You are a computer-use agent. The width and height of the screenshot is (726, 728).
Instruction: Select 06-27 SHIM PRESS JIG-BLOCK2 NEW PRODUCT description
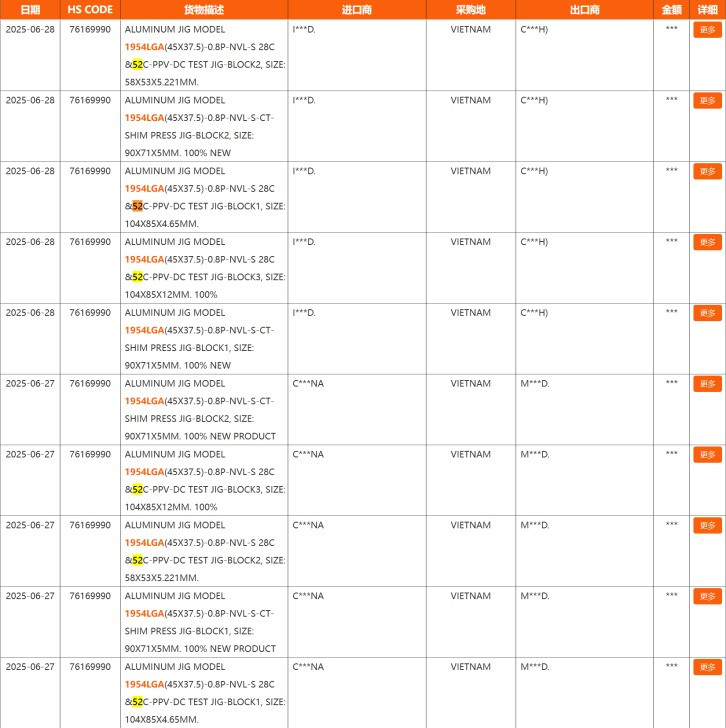(200, 410)
